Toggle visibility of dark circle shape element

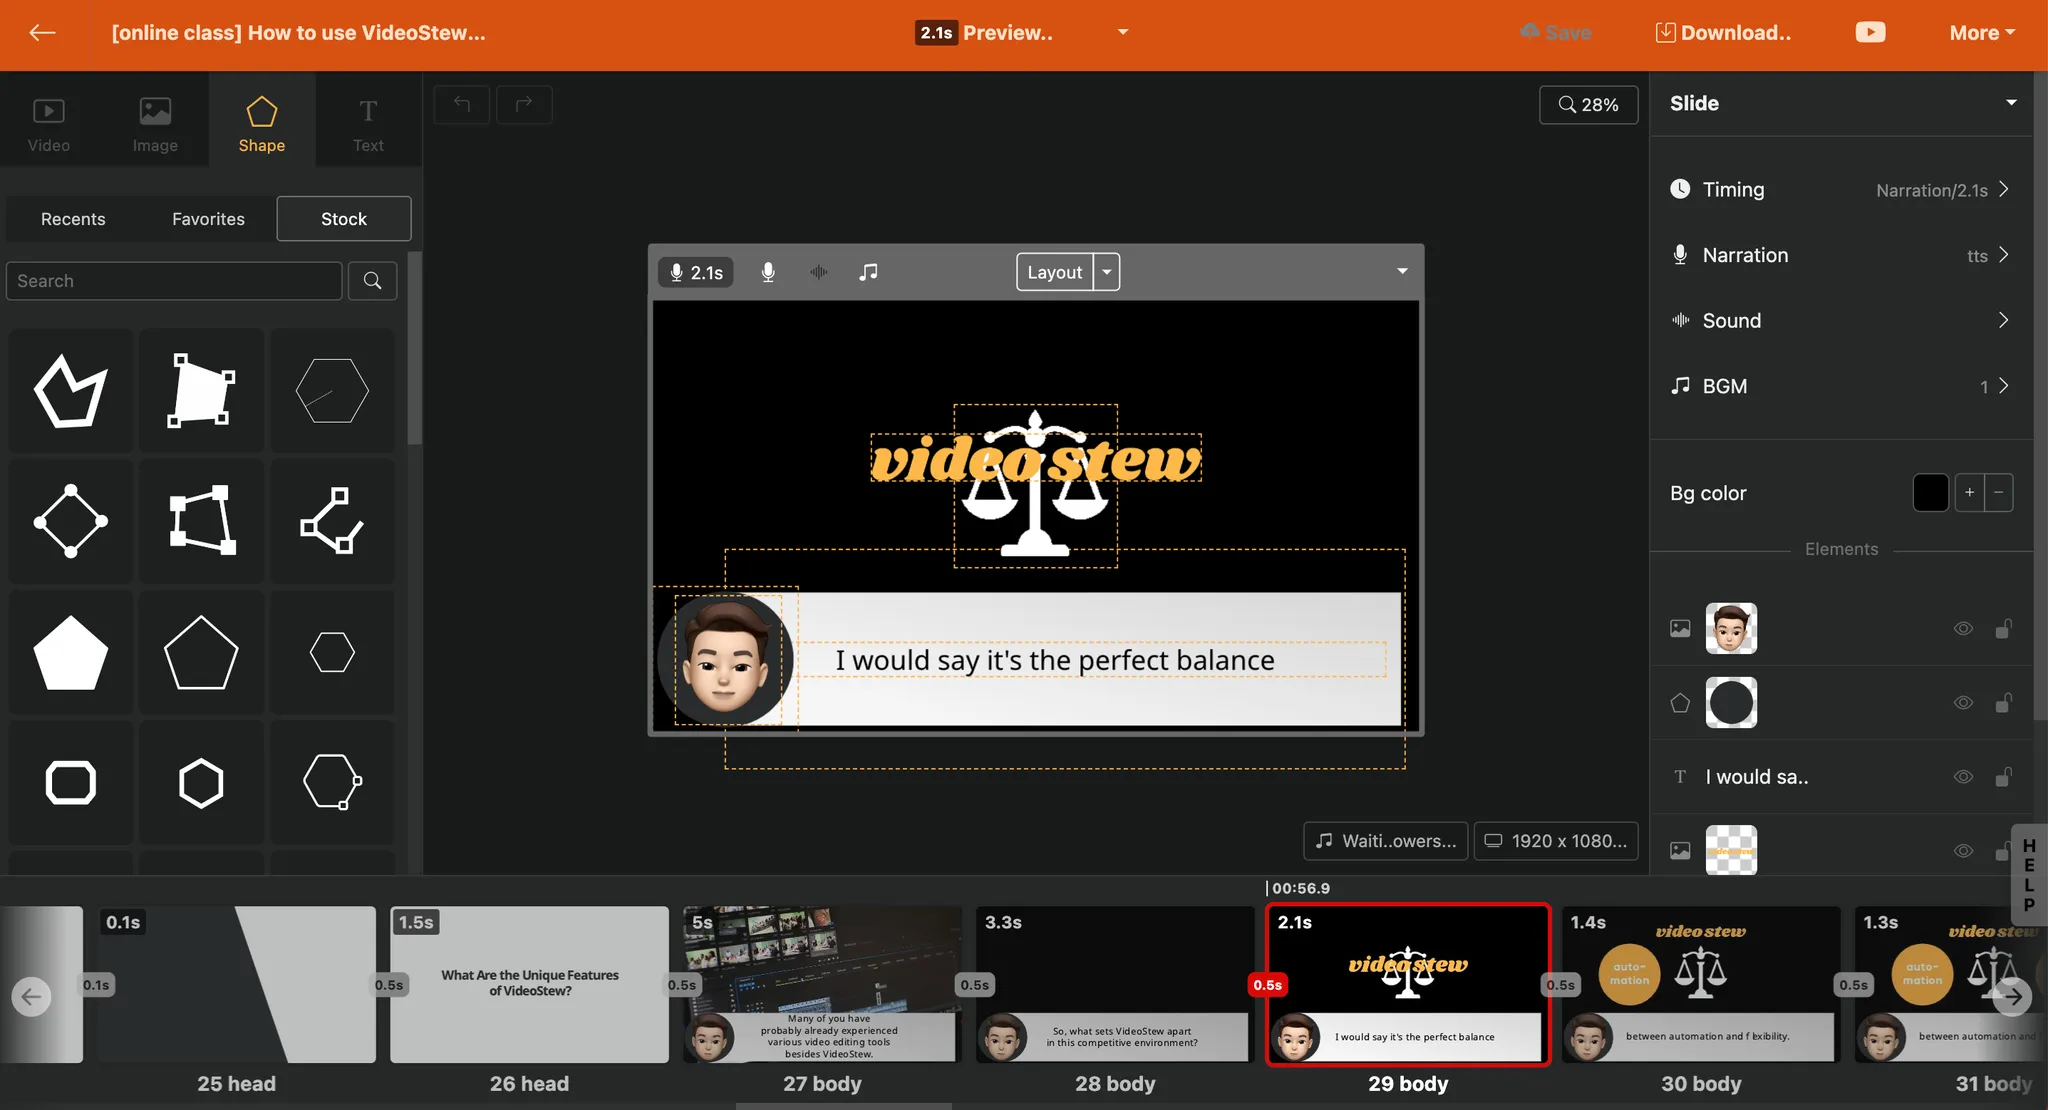tap(1963, 703)
